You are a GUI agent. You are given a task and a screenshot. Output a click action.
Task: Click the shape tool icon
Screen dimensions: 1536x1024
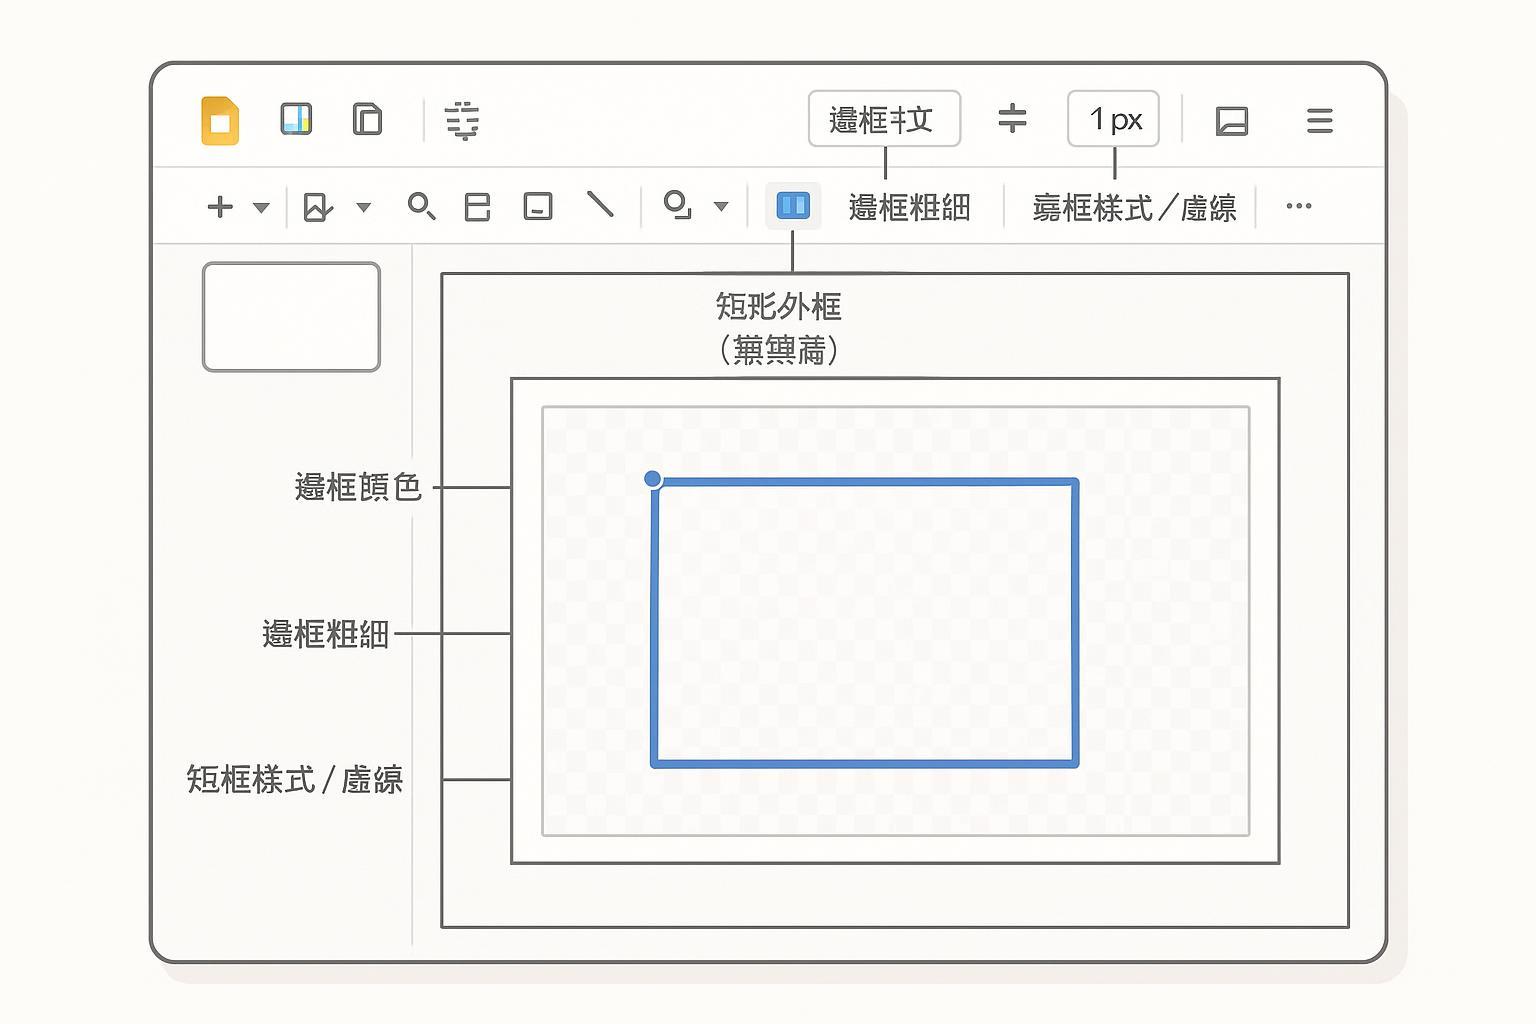pos(677,205)
